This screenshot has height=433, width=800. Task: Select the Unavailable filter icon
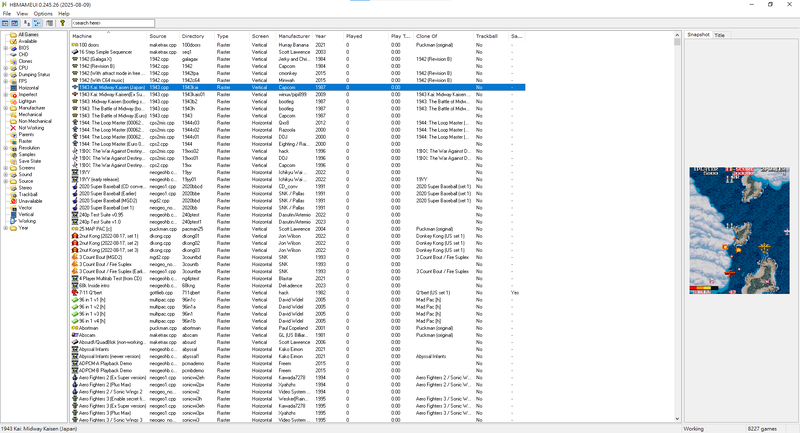point(13,201)
